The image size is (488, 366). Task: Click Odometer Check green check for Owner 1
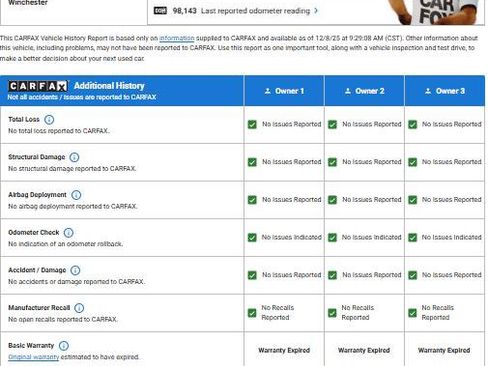pyautogui.click(x=252, y=237)
